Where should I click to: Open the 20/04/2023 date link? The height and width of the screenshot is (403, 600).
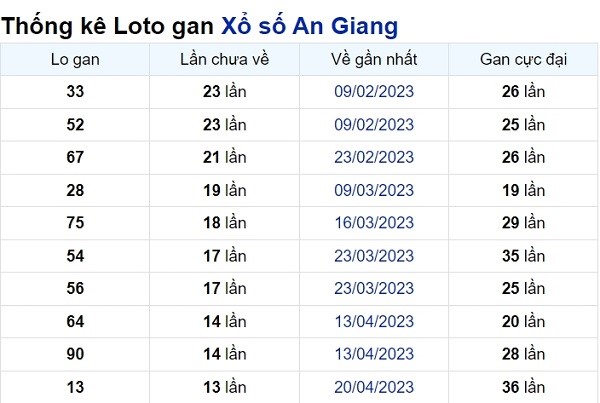click(374, 387)
